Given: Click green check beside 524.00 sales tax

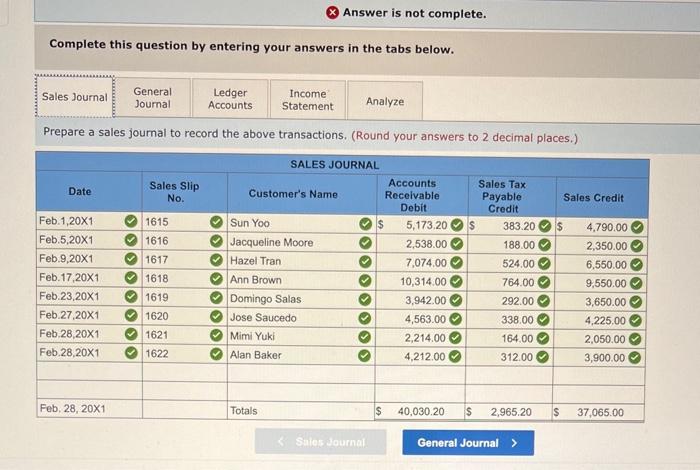Looking at the screenshot, I should [x=544, y=264].
